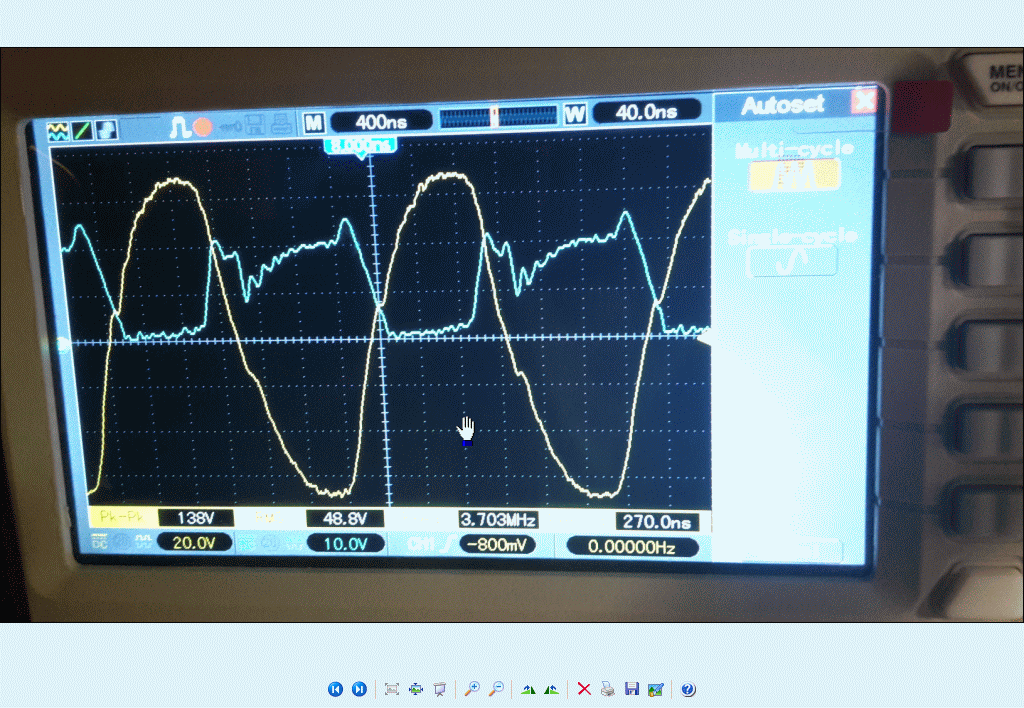Click the 400ns main timebase readout
This screenshot has height=708, width=1024.
381,122
